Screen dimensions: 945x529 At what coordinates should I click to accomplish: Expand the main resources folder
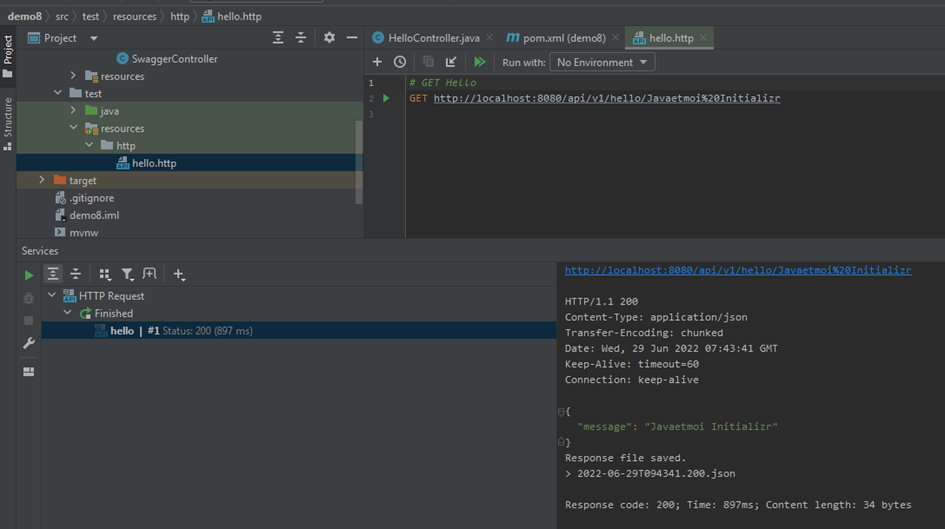(73, 76)
